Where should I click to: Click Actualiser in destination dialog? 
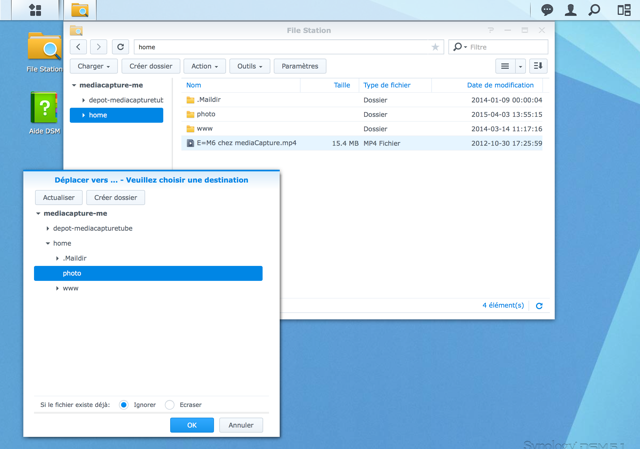(x=59, y=198)
